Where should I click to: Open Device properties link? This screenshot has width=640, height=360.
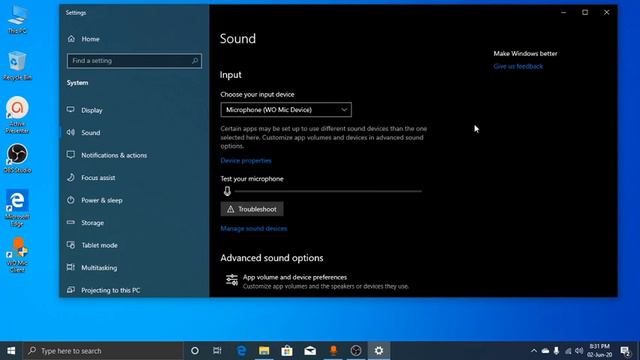pos(246,161)
